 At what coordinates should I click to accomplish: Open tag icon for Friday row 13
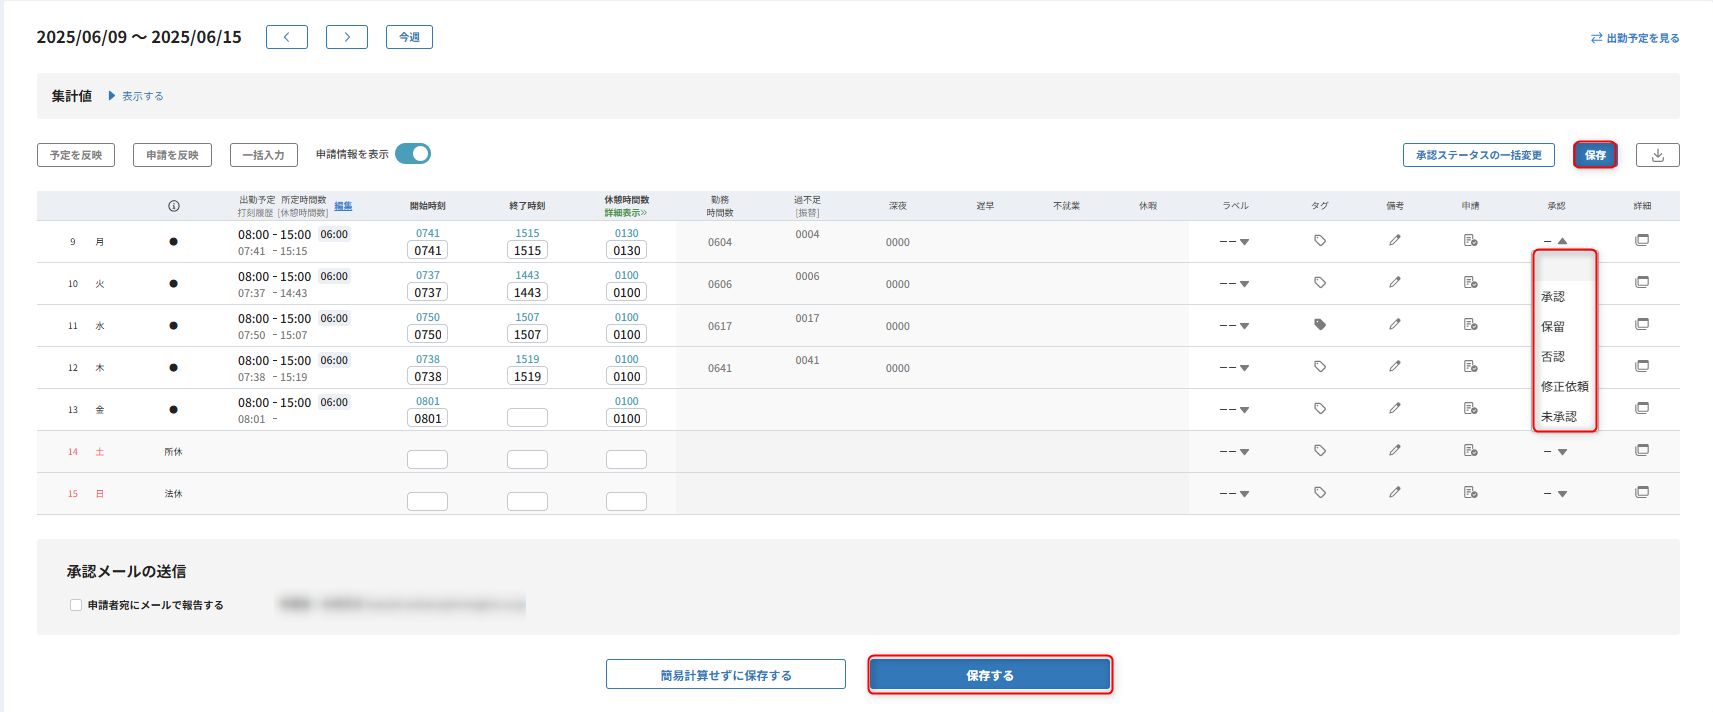tap(1320, 408)
